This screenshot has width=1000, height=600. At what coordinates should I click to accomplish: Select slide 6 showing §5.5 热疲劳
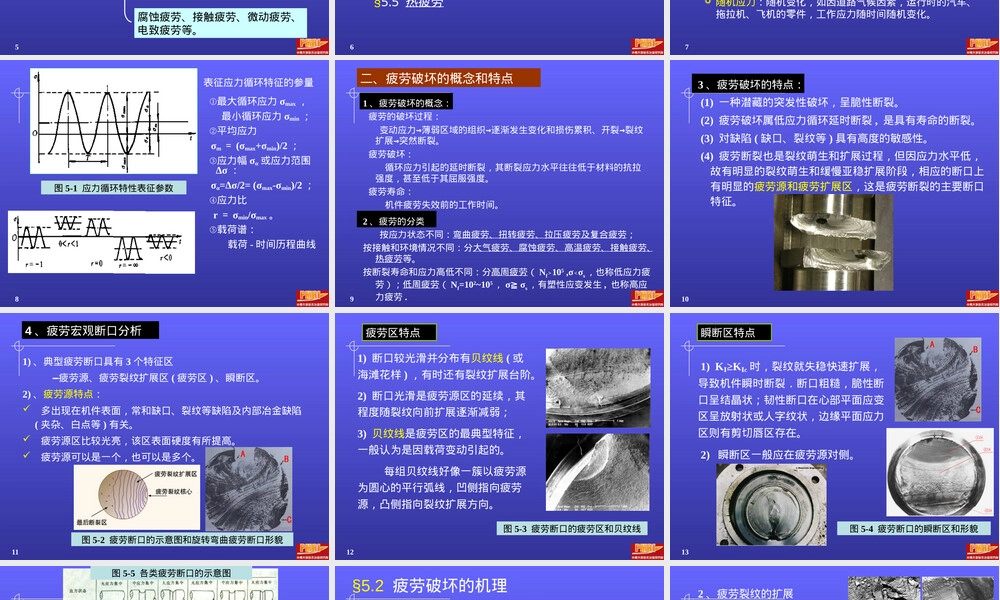pos(499,27)
